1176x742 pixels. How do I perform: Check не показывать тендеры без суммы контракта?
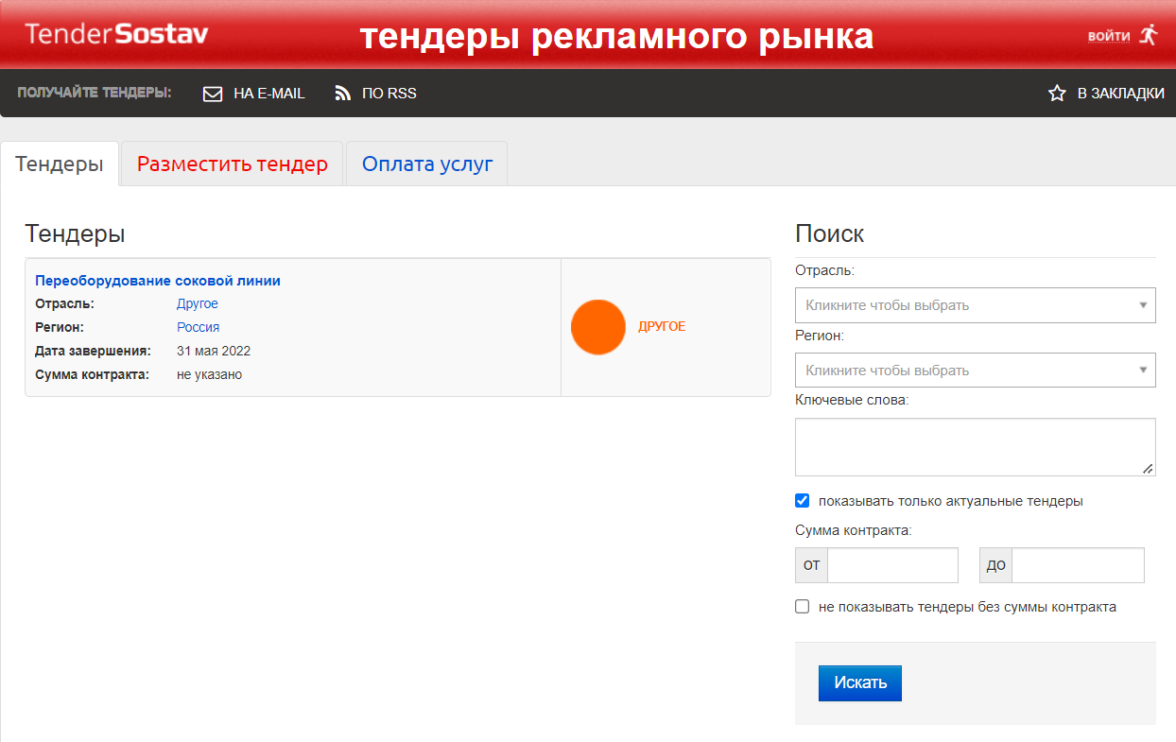[802, 606]
